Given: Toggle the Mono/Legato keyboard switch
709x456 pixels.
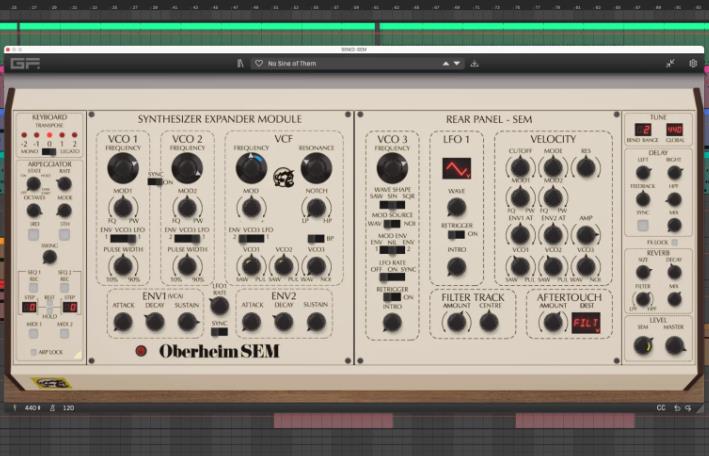Looking at the screenshot, I should click(49, 152).
